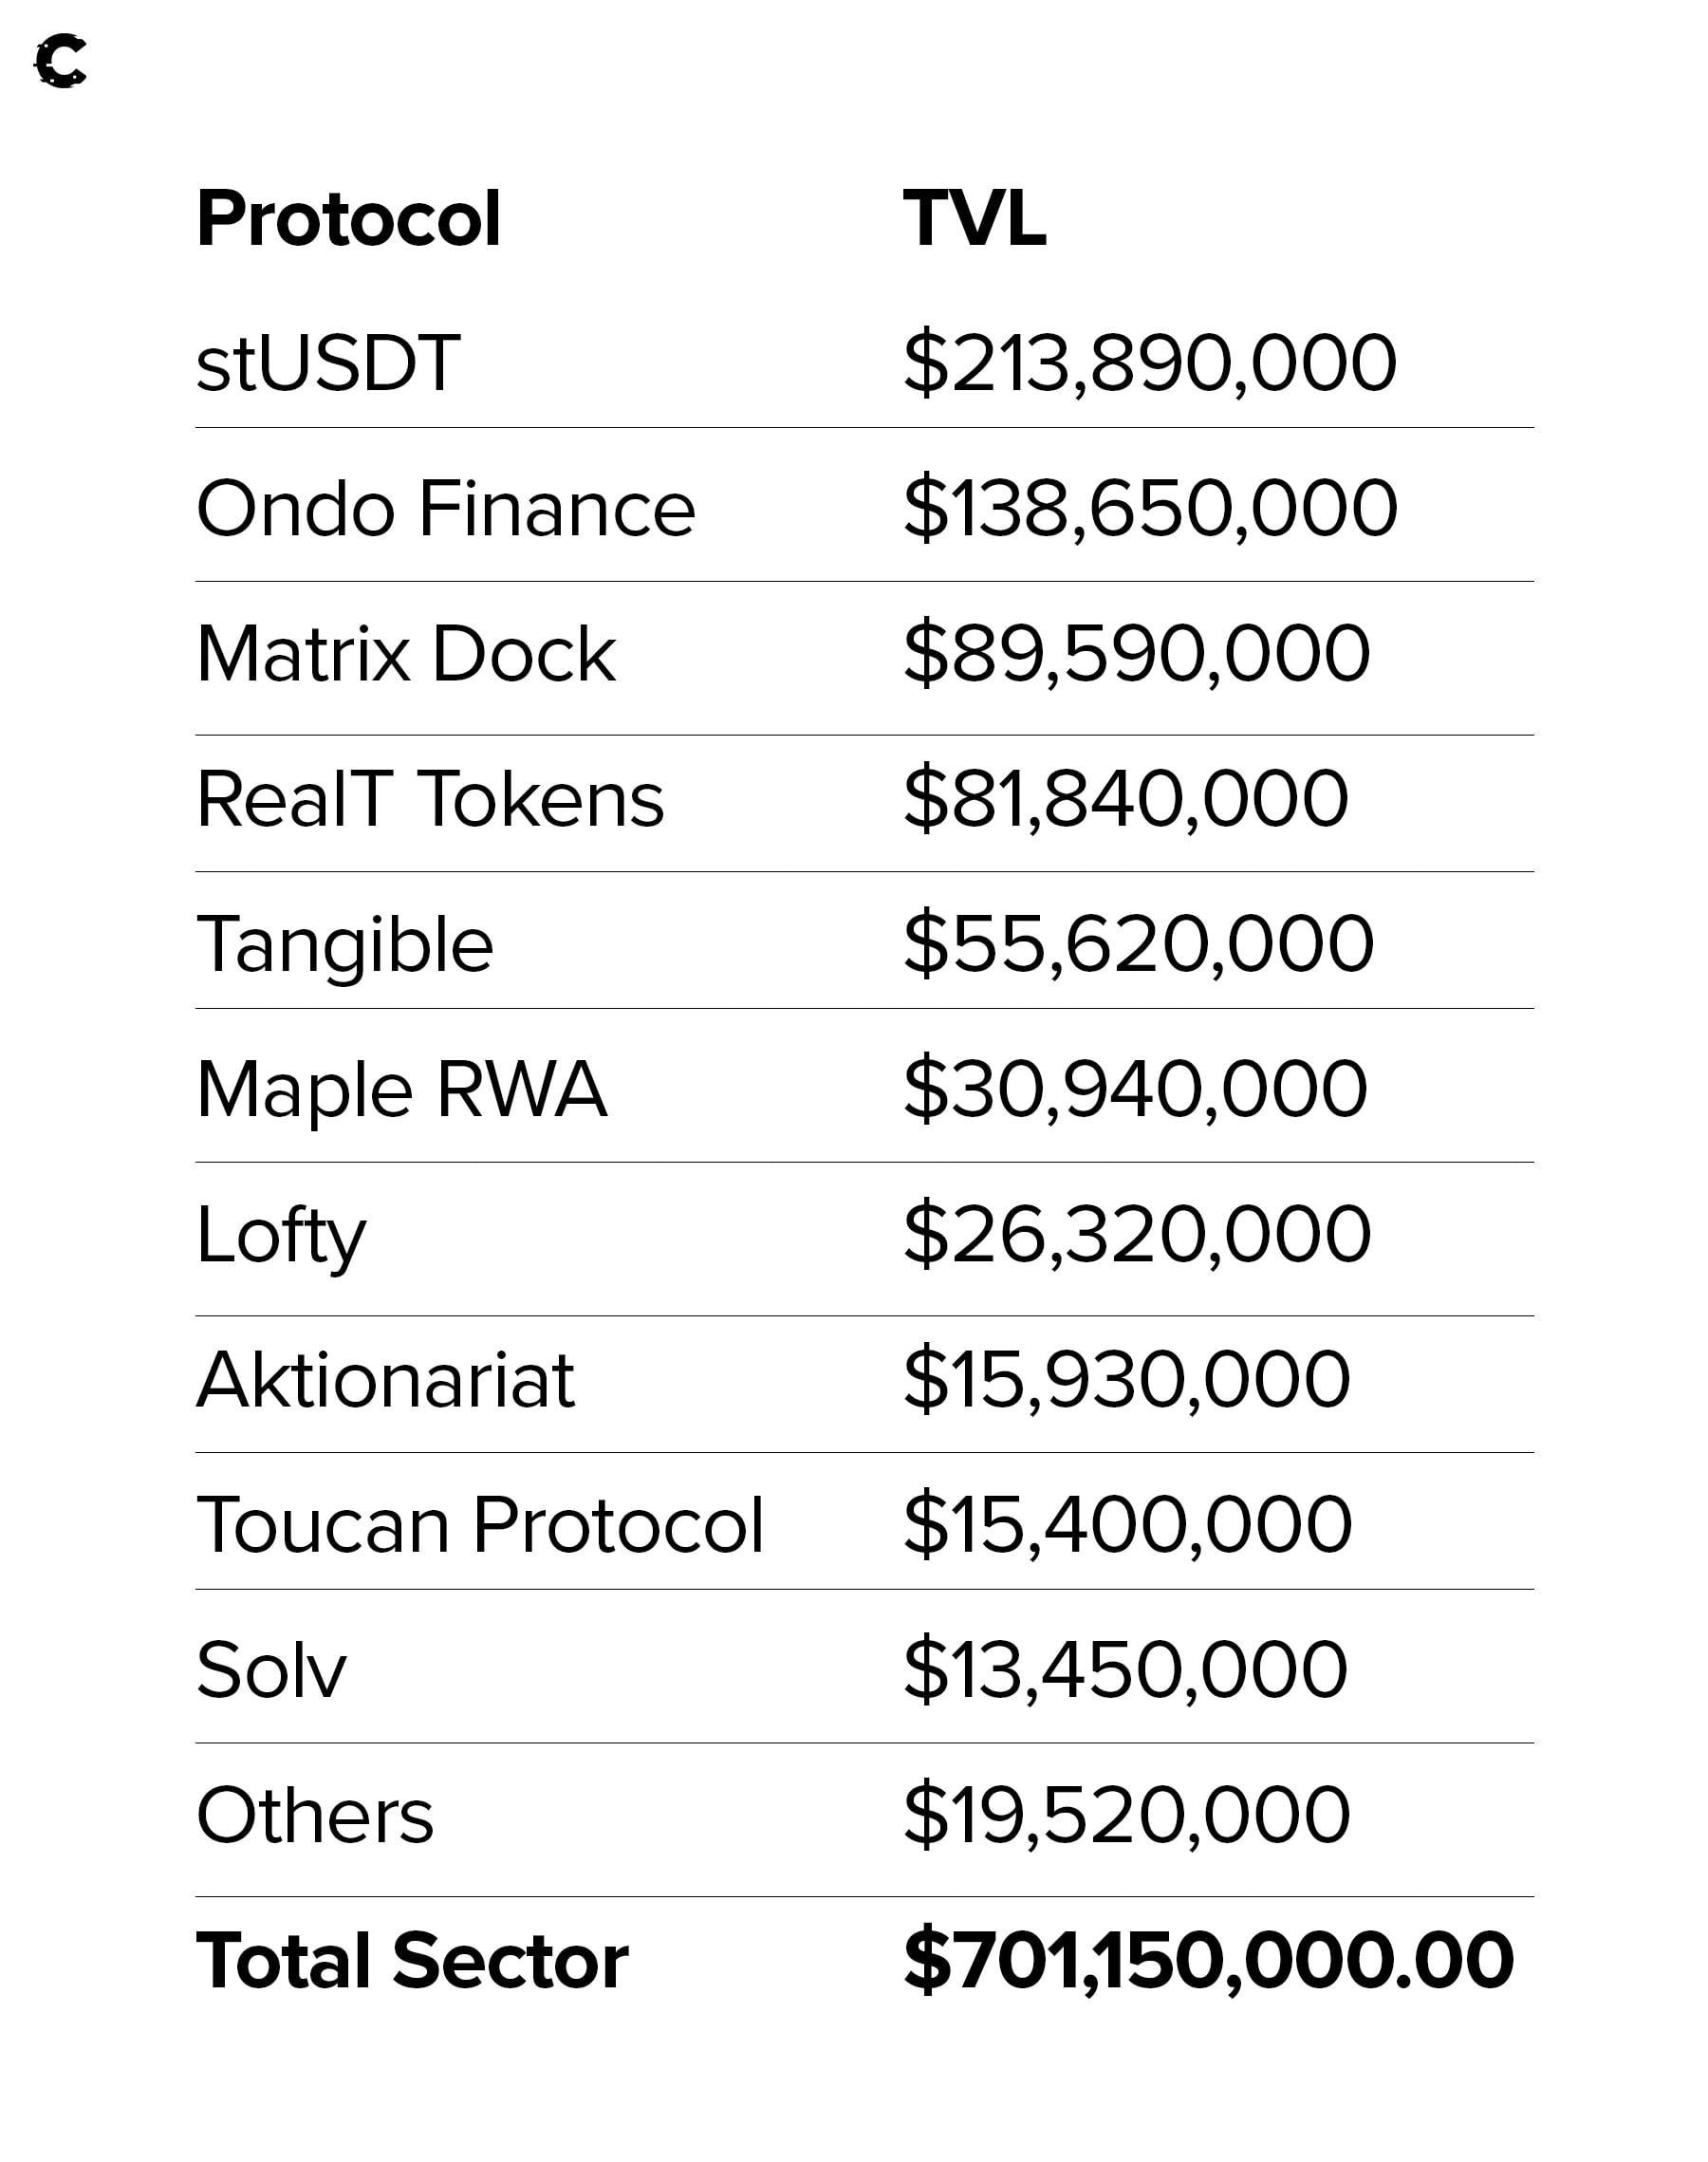Click the $15,400,000 TVL value
Image resolution: width=1708 pixels, height=2162 pixels.
(x=1127, y=1526)
